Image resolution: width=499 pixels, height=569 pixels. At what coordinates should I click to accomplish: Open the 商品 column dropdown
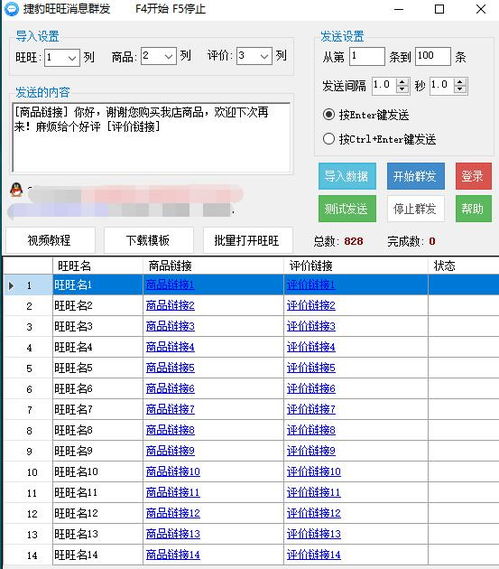[159, 56]
